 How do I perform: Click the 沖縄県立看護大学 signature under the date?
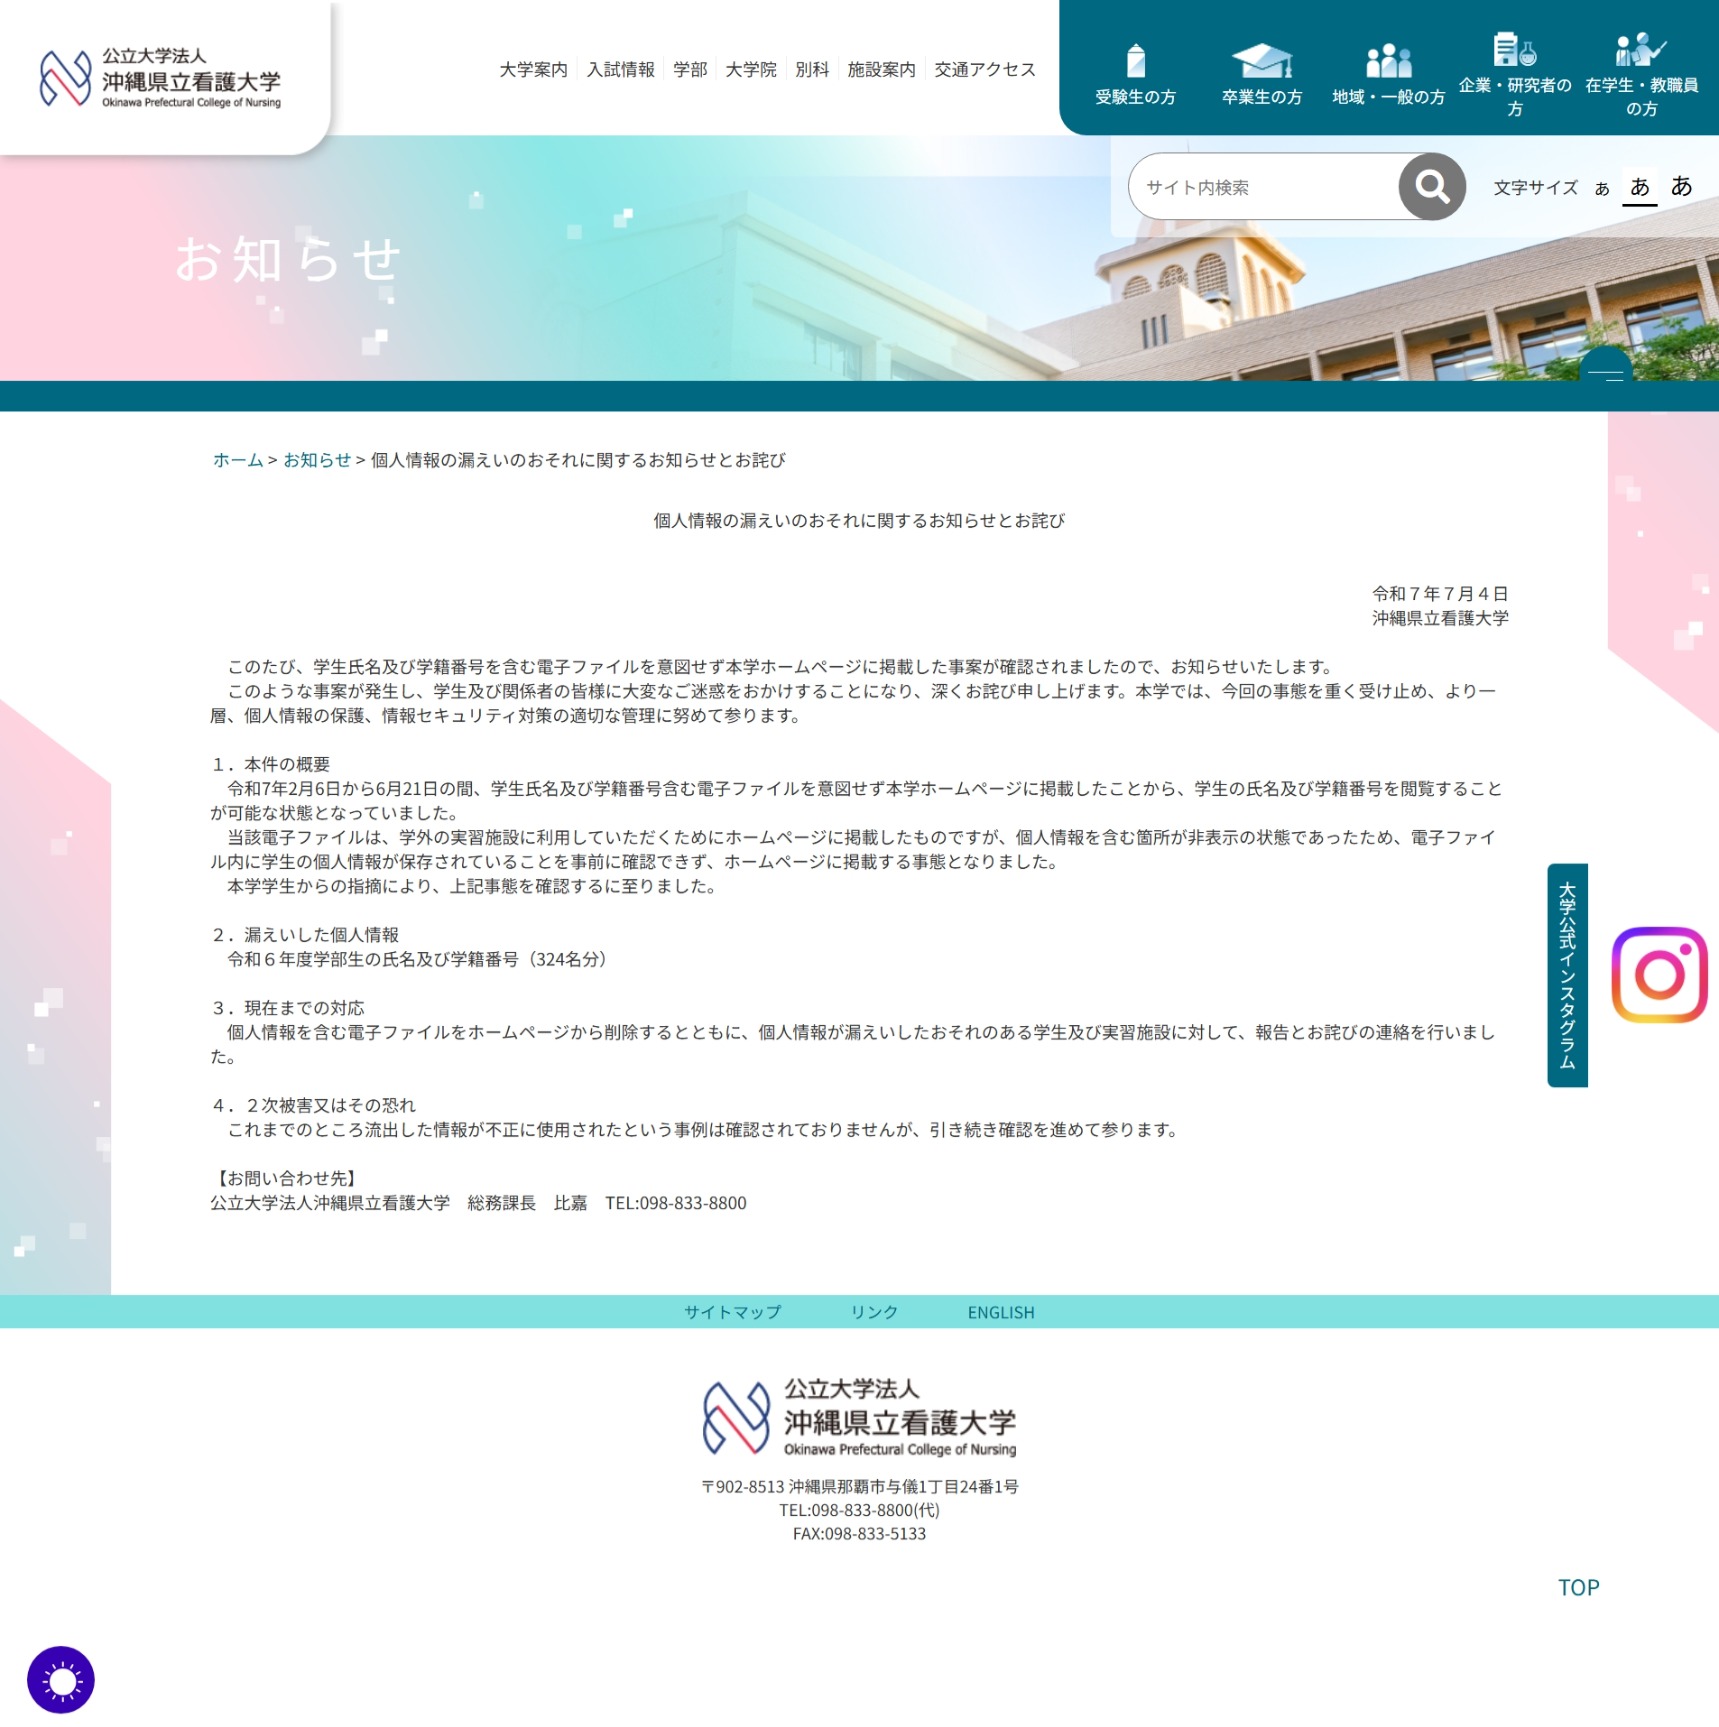[1440, 618]
